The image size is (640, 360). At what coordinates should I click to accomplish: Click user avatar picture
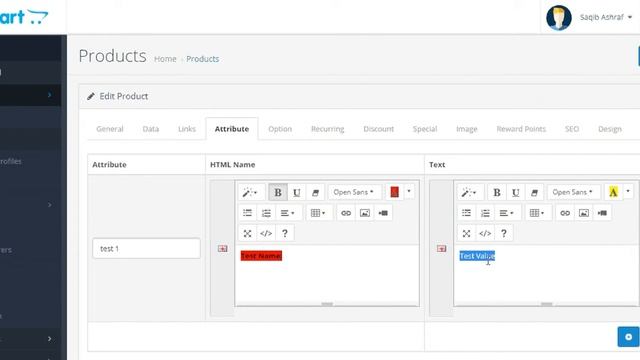(559, 18)
